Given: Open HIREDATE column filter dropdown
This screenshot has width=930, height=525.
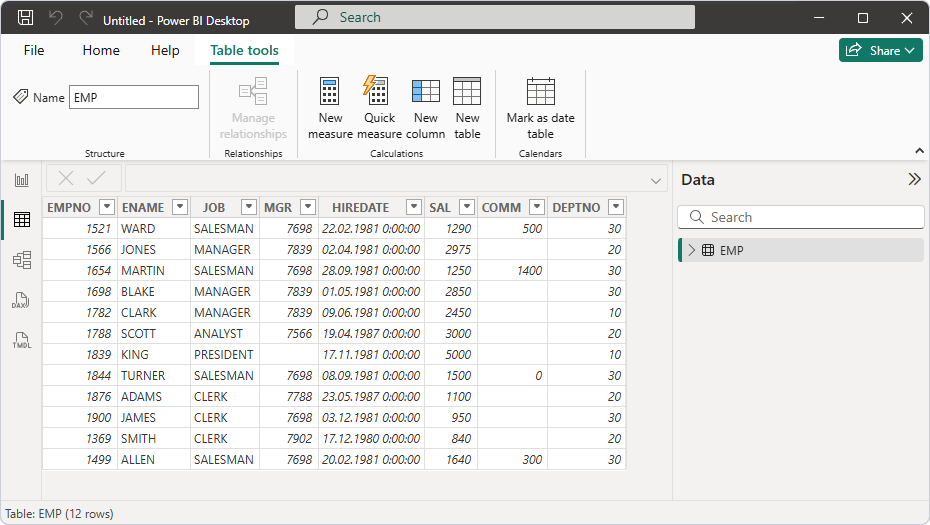Looking at the screenshot, I should [x=414, y=207].
